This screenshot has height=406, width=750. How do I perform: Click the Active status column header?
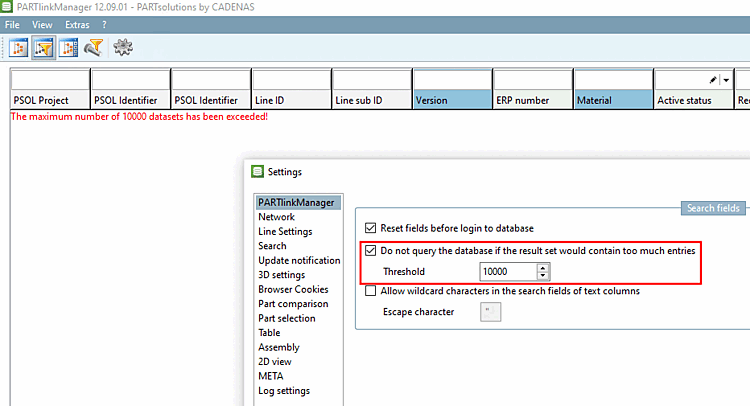tap(694, 100)
